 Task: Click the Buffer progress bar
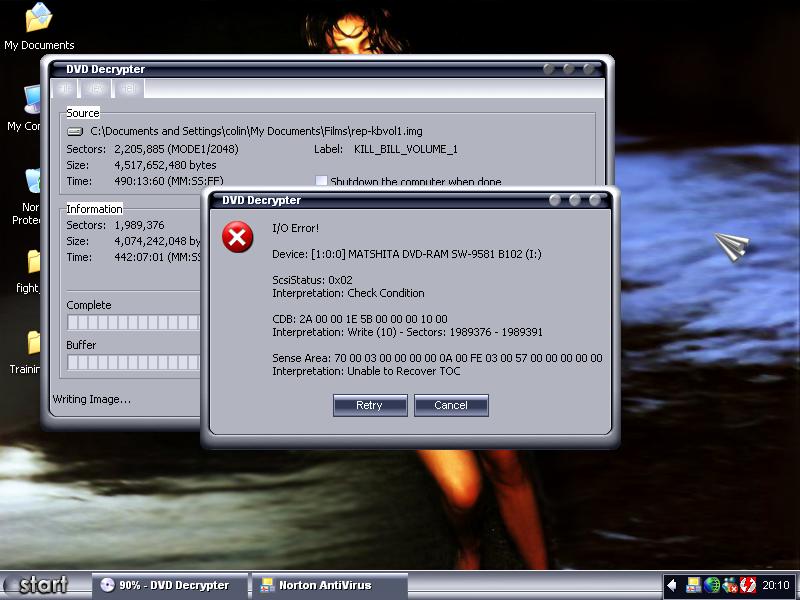click(134, 362)
